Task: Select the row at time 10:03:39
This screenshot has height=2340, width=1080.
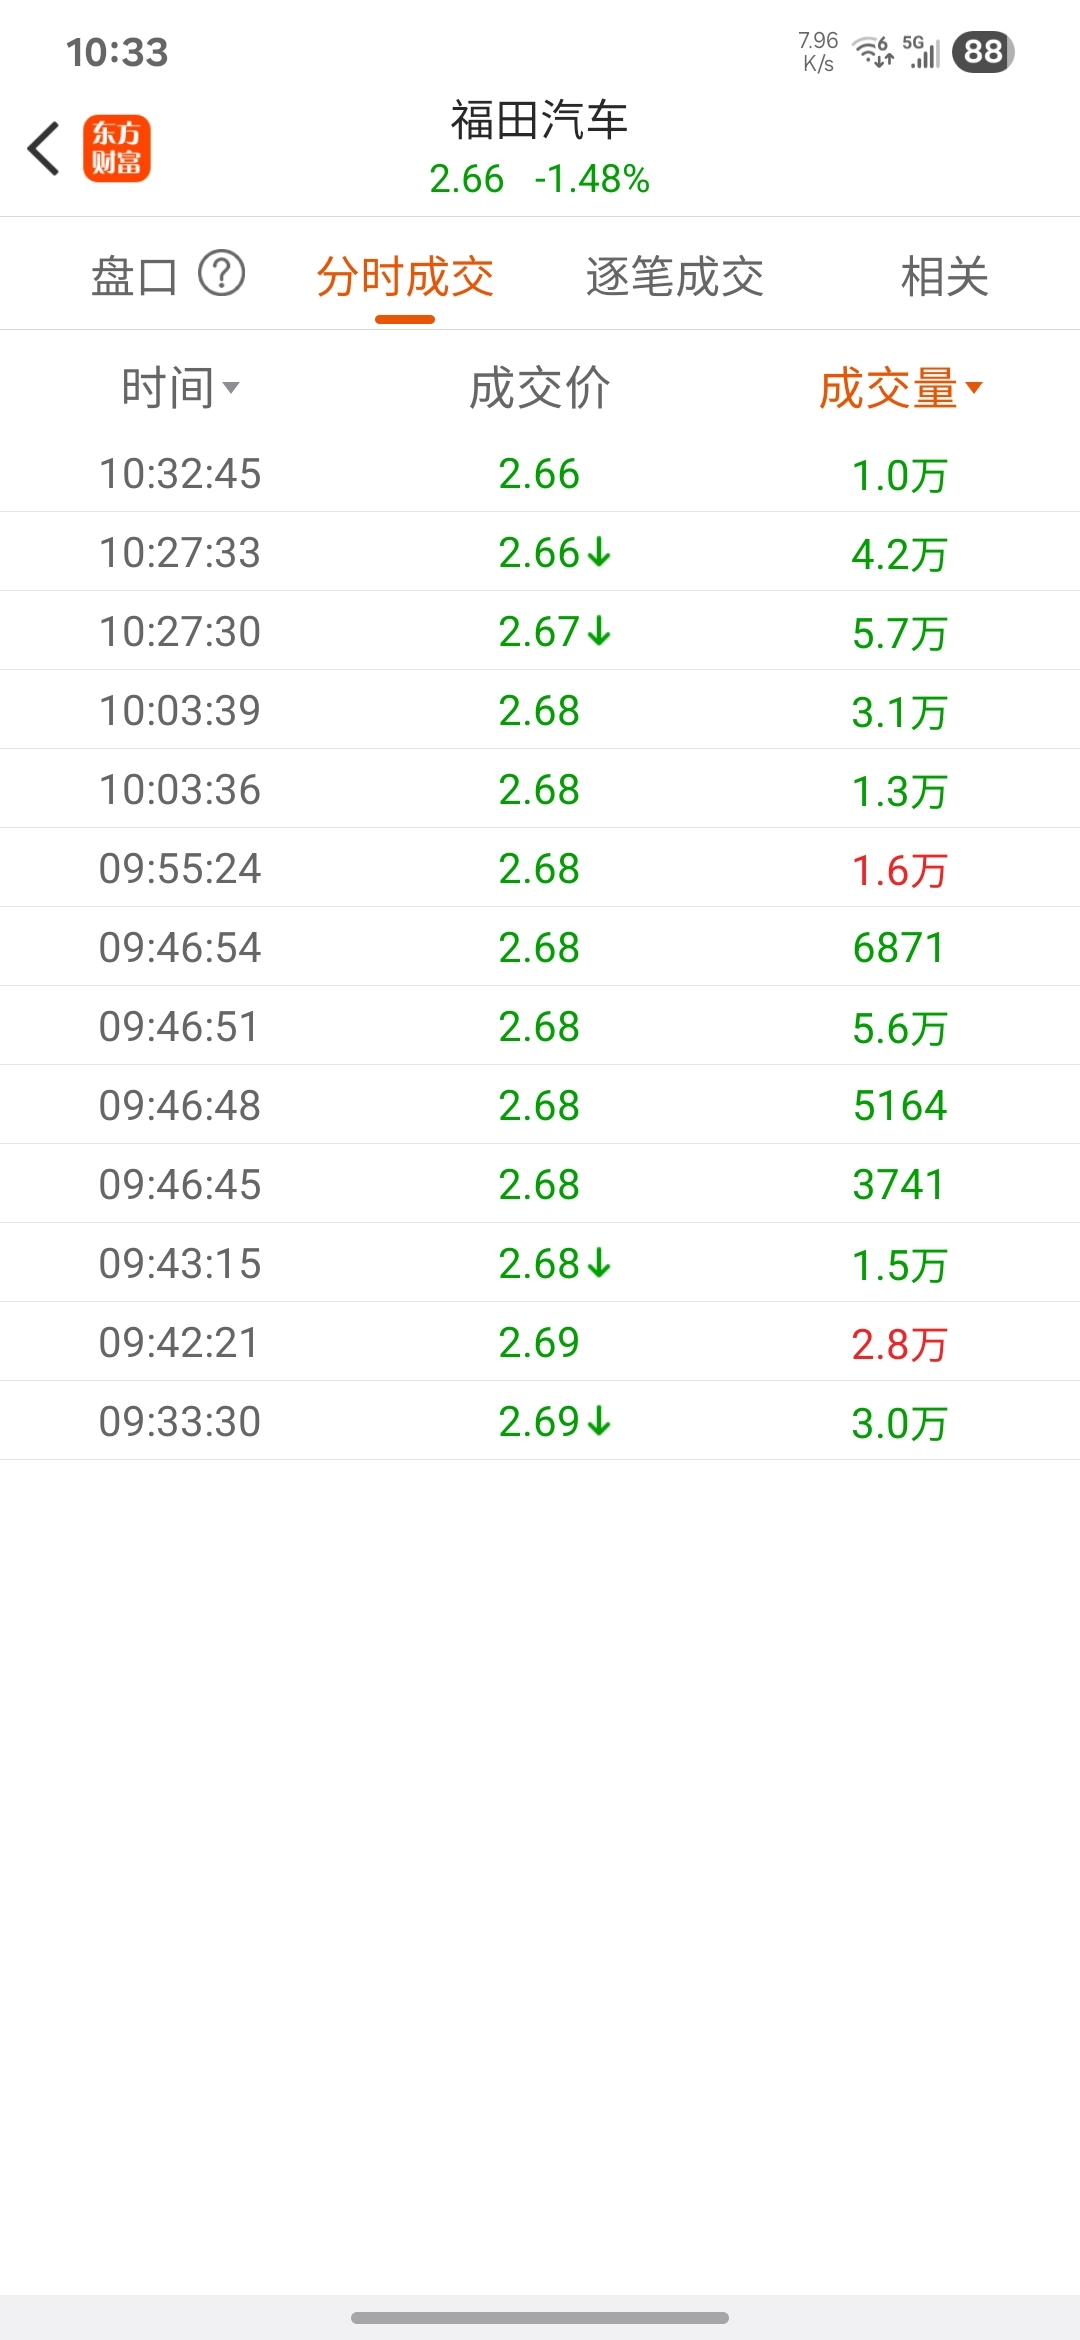Action: coord(540,710)
